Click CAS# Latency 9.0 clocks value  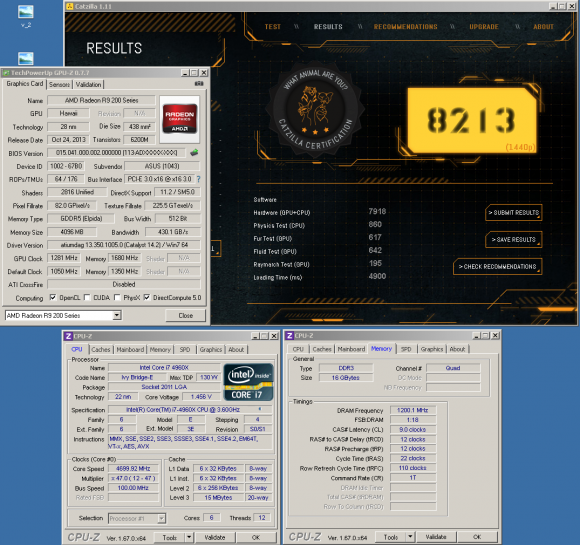[x=412, y=429]
